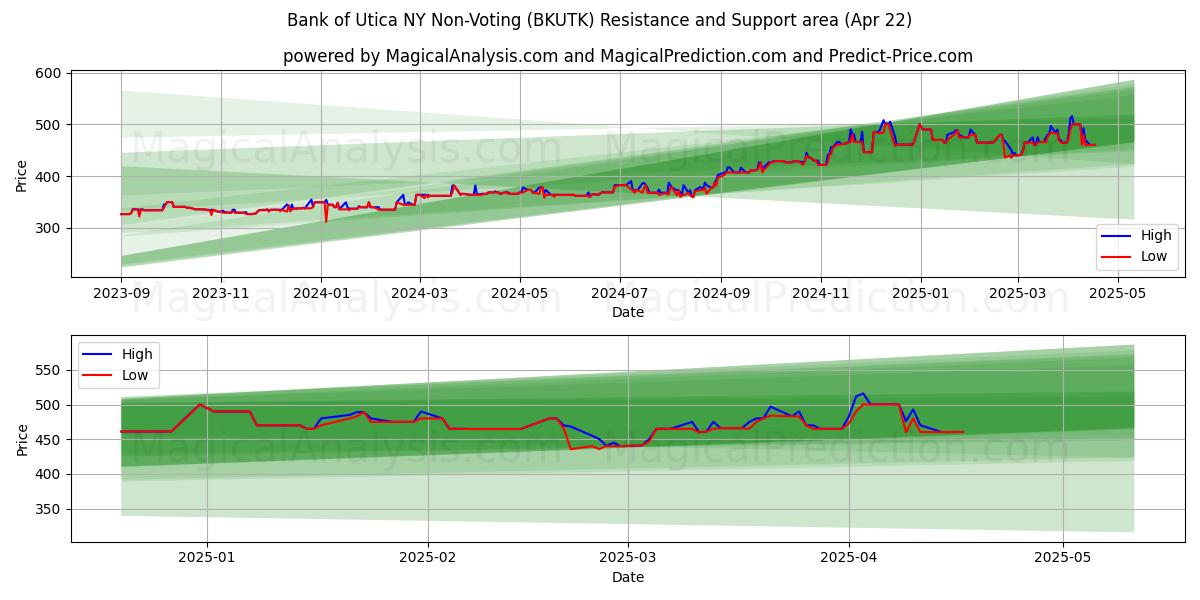Click the '2024-03' tick on top chart
This screenshot has width=1200, height=600.
(419, 293)
